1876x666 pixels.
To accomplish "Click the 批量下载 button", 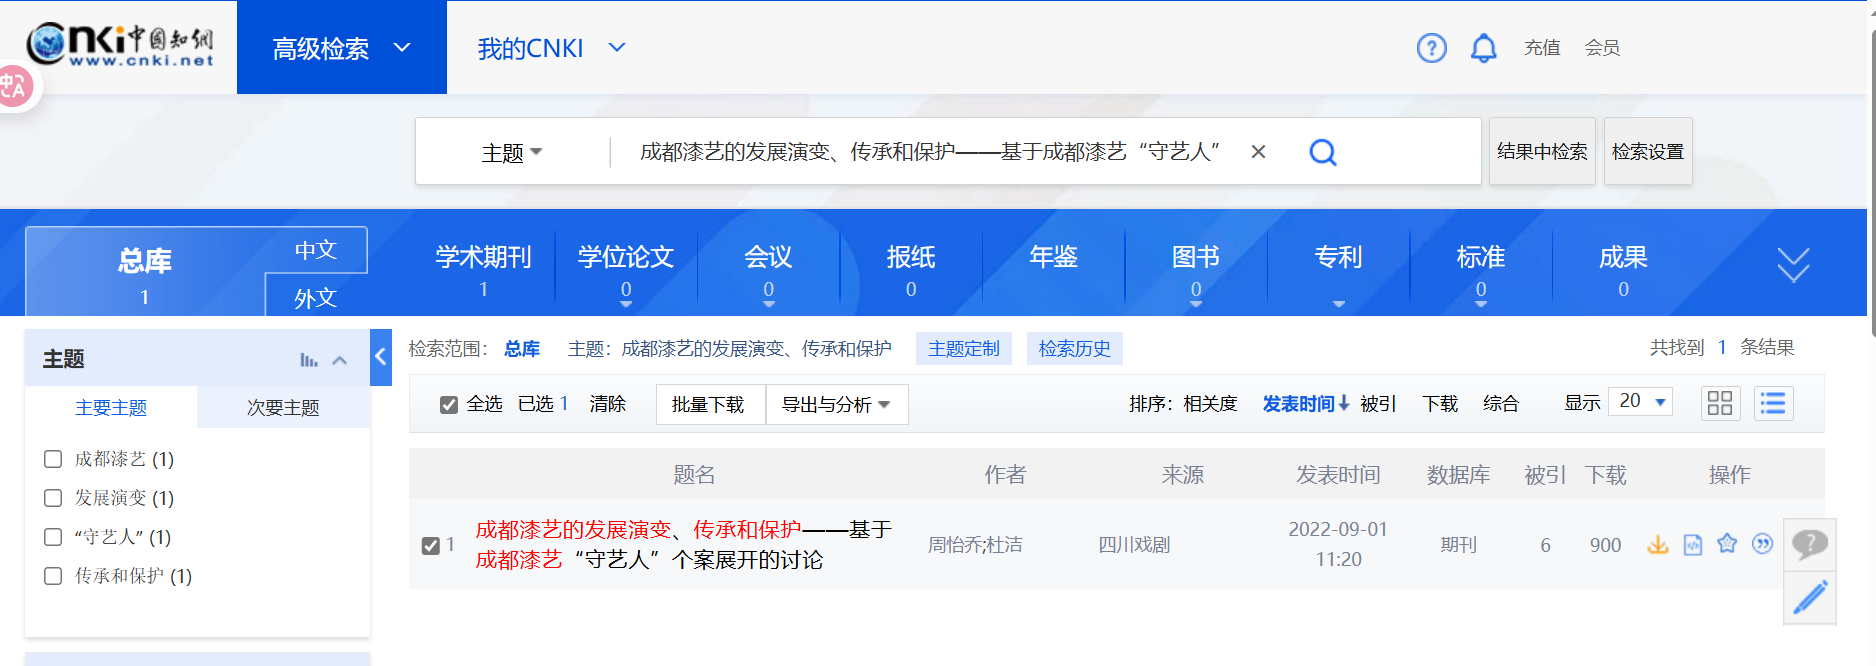I will (x=708, y=405).
